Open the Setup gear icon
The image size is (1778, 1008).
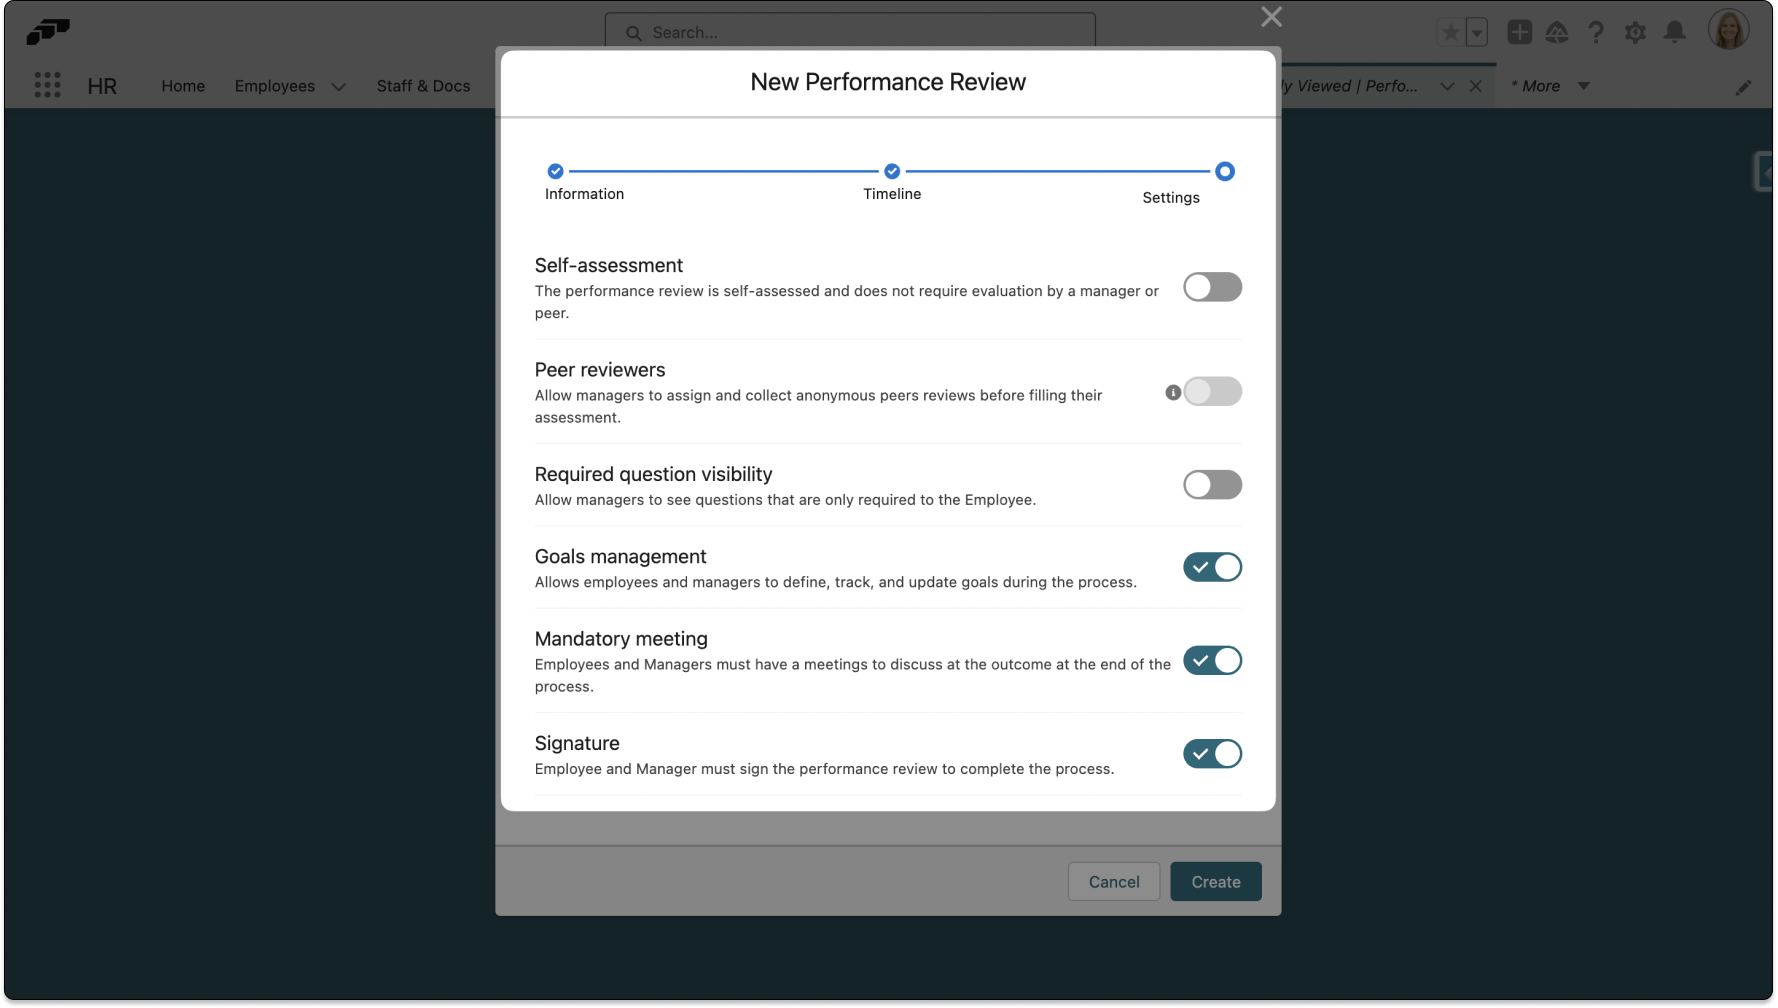pos(1636,31)
